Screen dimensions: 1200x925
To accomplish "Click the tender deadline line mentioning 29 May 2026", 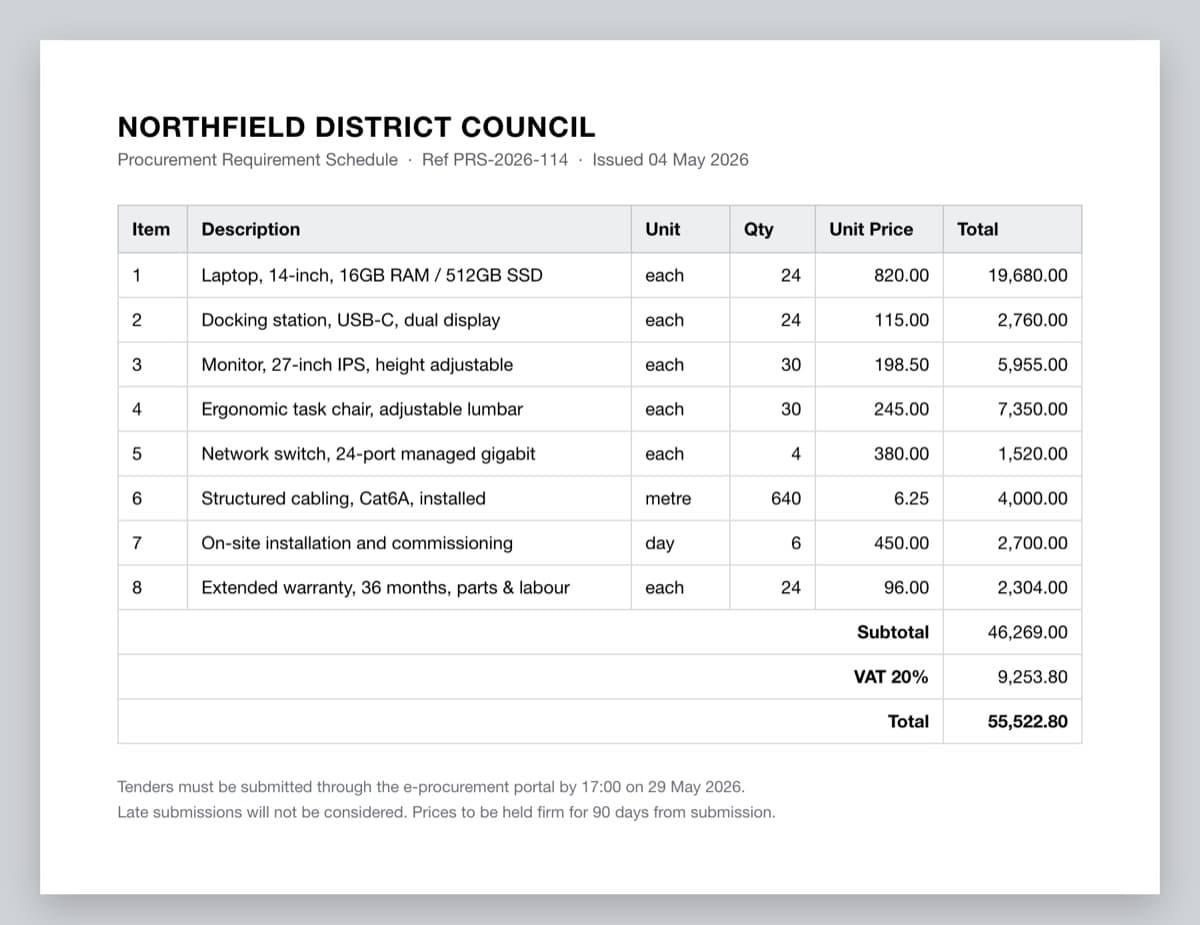I will pos(431,787).
